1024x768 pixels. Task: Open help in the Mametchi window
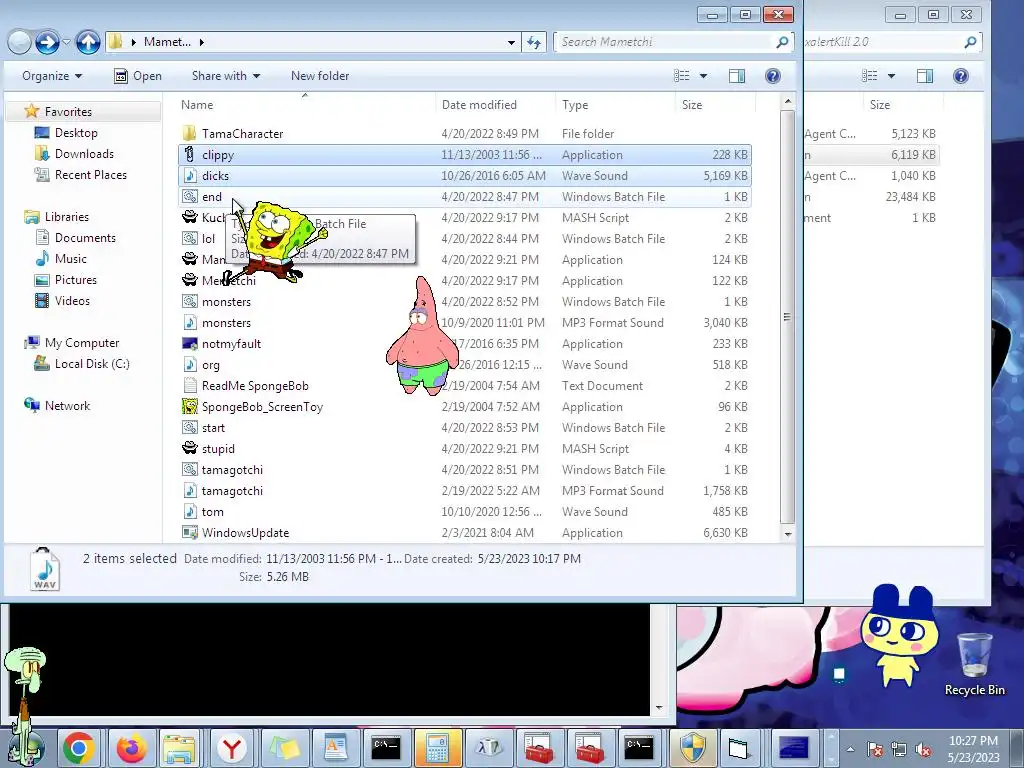click(x=773, y=76)
